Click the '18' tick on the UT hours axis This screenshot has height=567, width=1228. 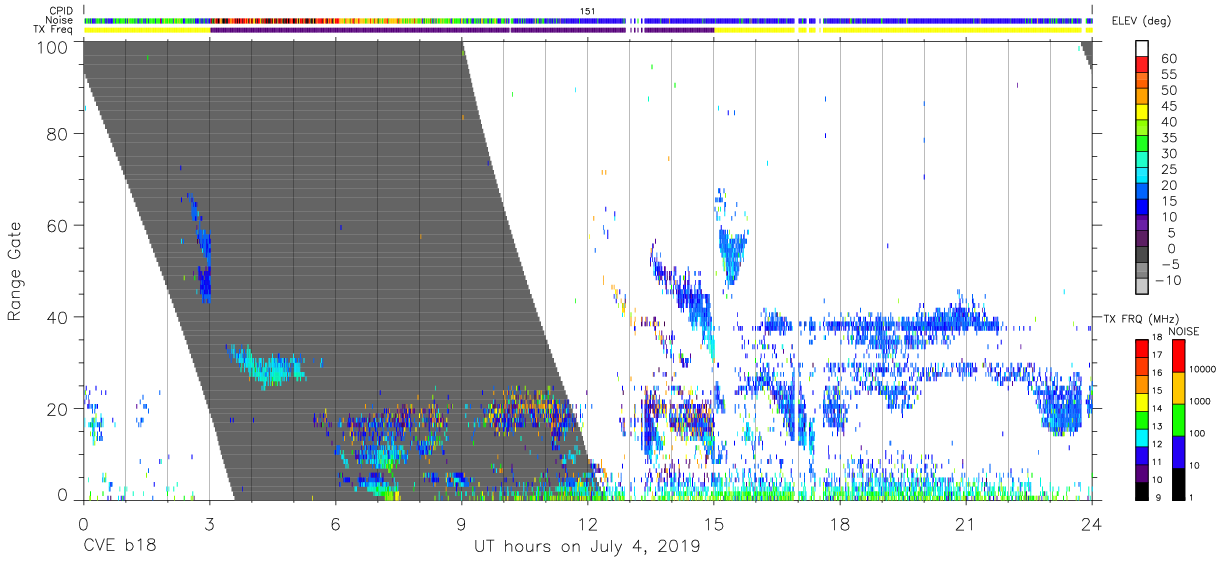(x=840, y=524)
